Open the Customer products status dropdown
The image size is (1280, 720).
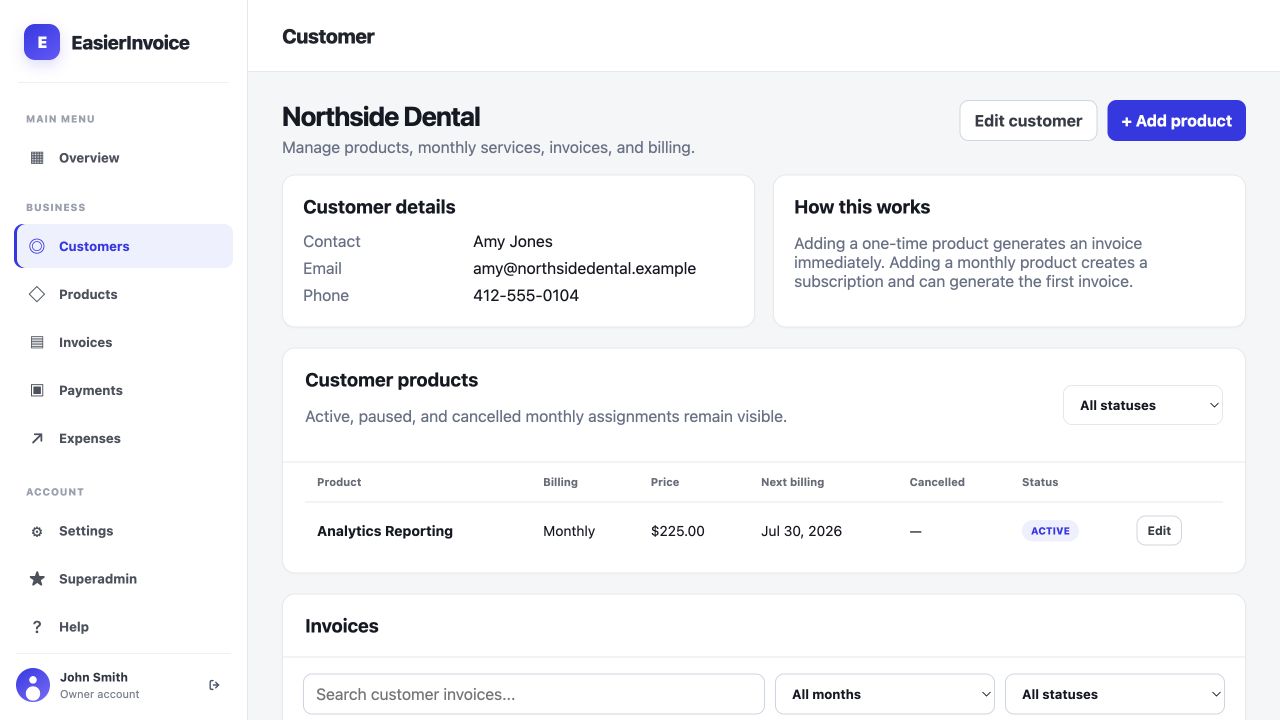coord(1143,405)
